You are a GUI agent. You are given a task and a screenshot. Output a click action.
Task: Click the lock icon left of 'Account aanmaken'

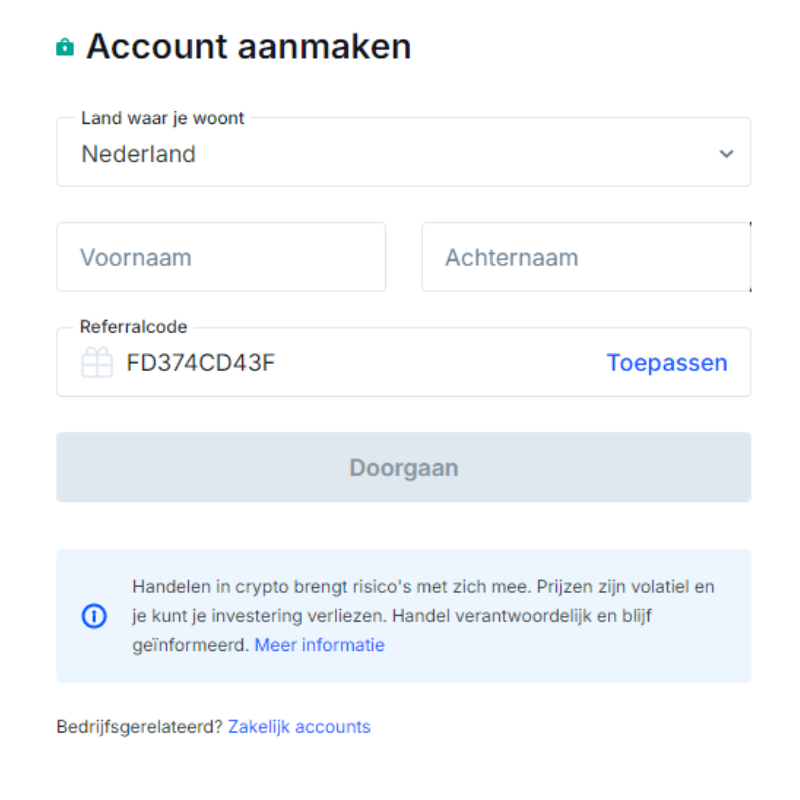click(66, 45)
